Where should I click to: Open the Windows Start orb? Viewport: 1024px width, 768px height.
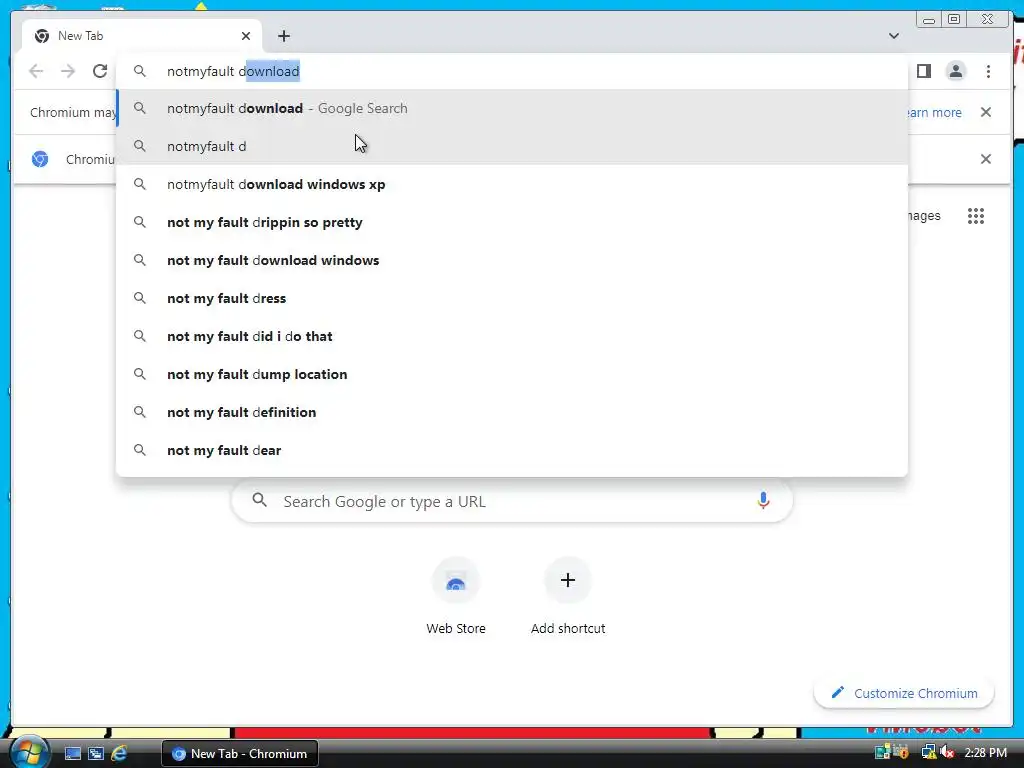coord(29,752)
